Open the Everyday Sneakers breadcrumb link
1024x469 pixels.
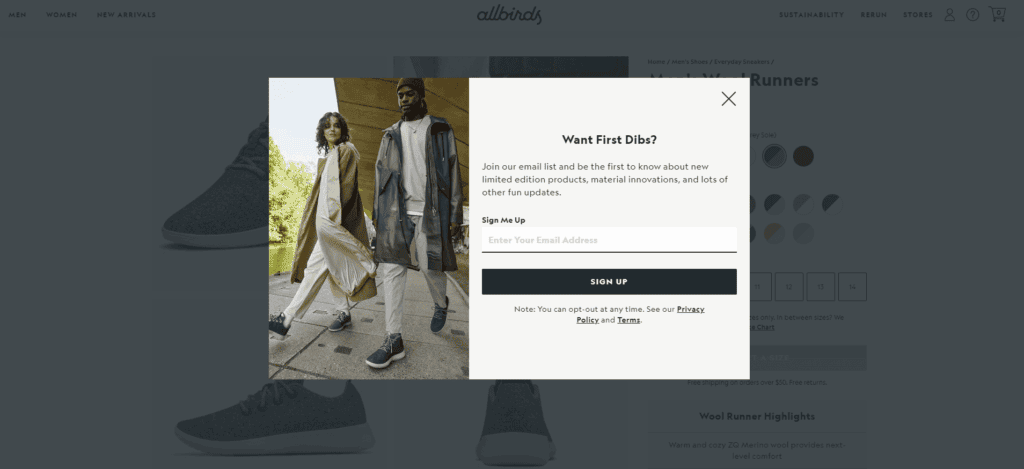click(x=742, y=62)
